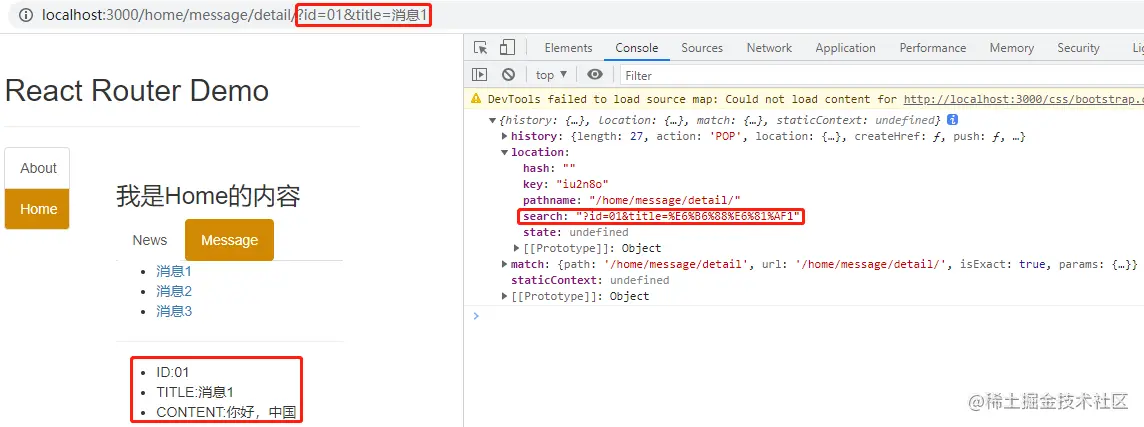
Task: Click the CONTENT:你好，中国 list item
Action: [x=225, y=412]
